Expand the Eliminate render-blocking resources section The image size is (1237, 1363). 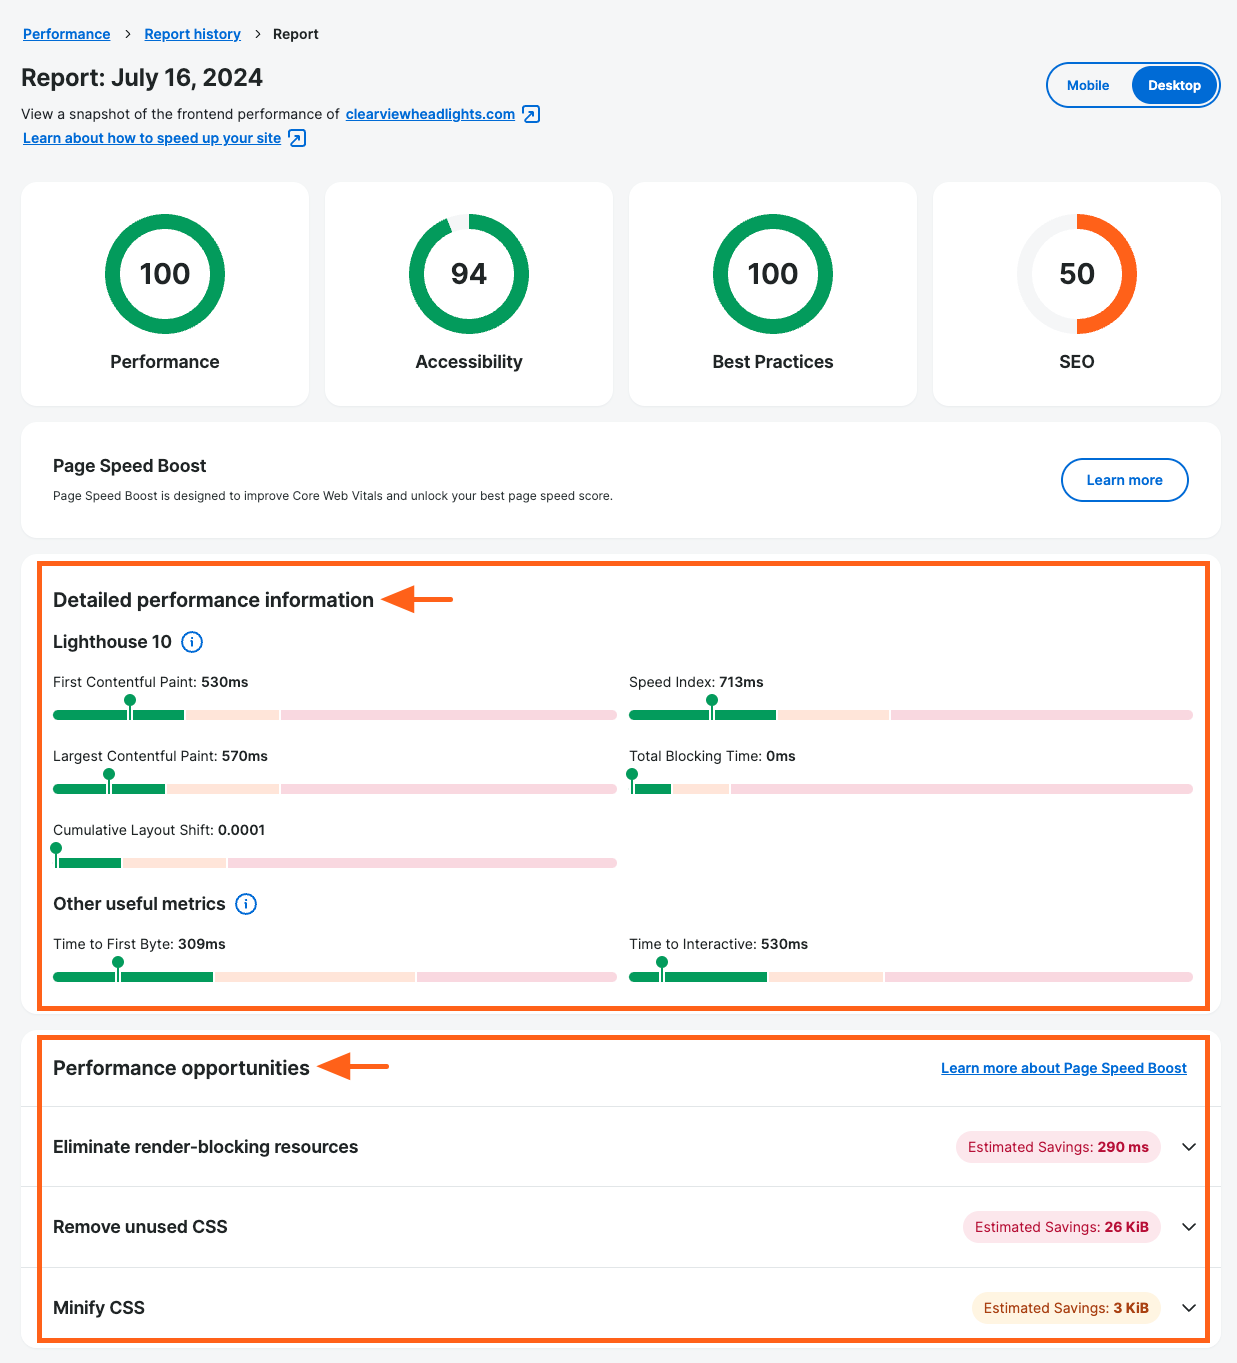(x=1188, y=1147)
